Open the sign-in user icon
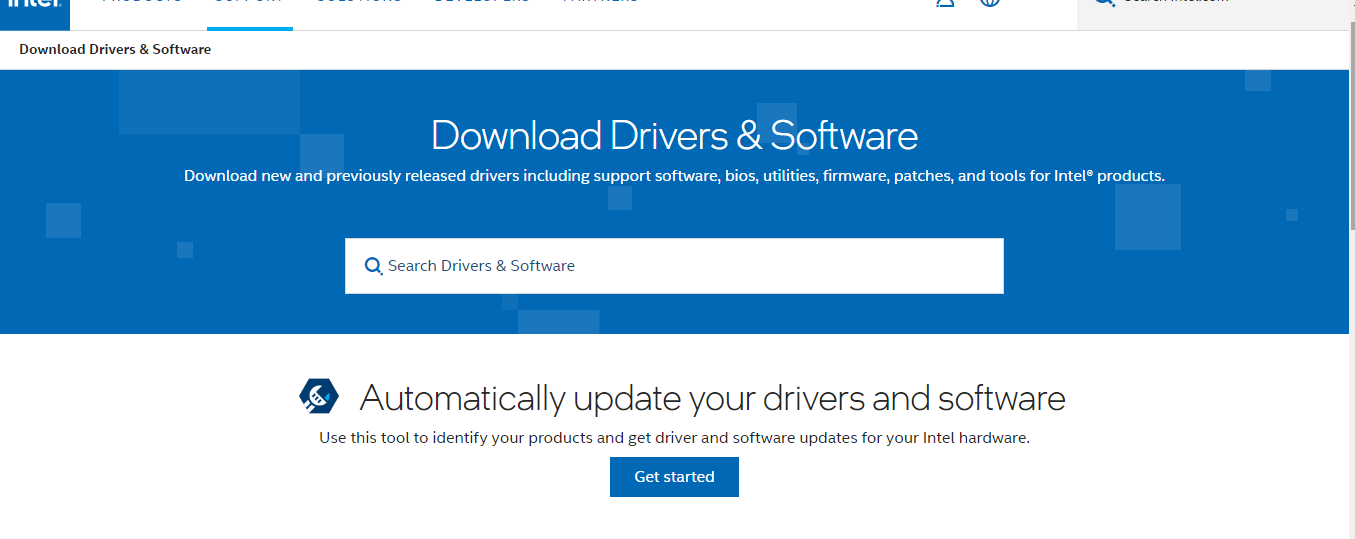 (x=944, y=3)
